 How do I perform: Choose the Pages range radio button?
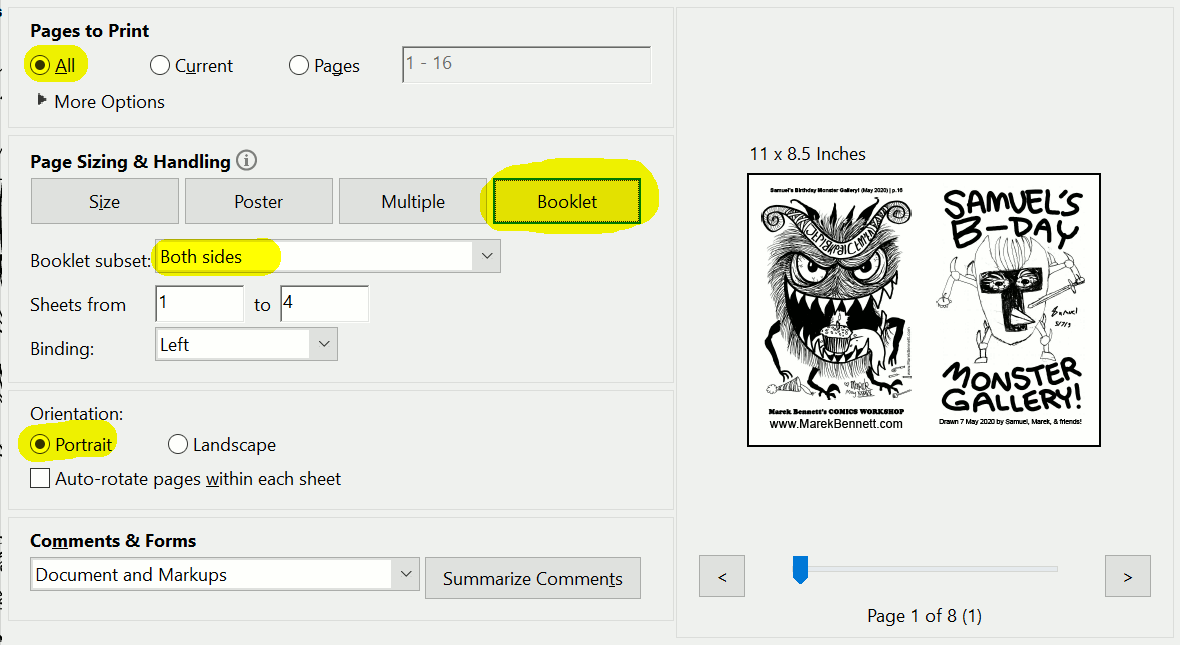click(299, 66)
